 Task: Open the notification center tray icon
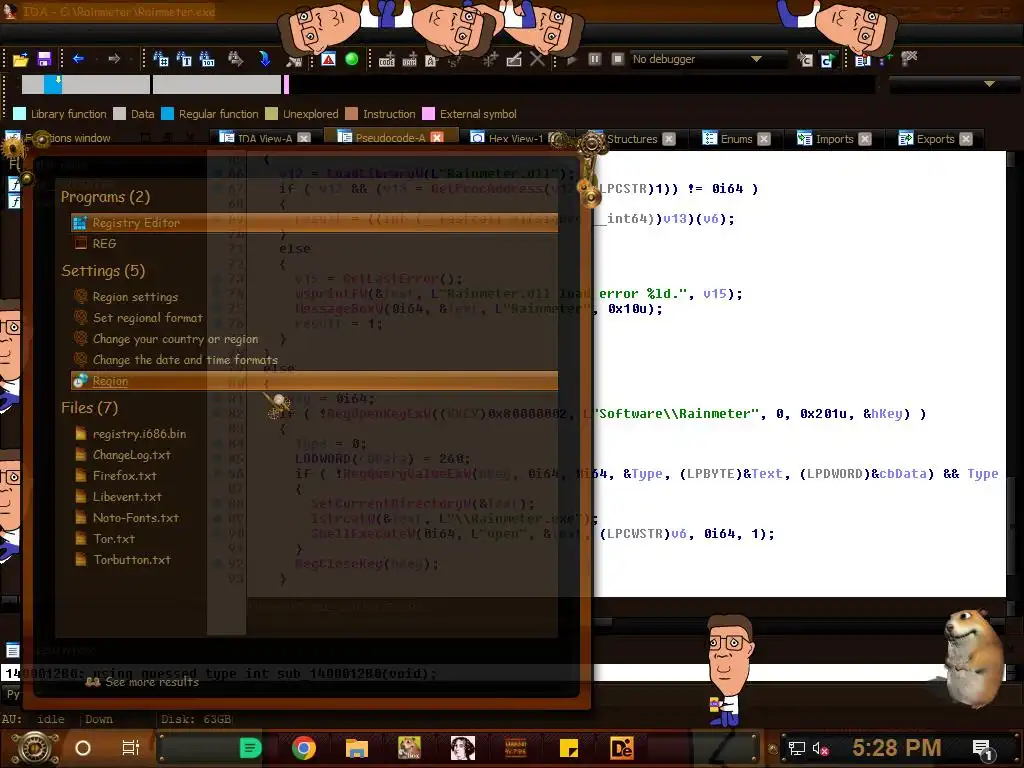click(x=983, y=749)
